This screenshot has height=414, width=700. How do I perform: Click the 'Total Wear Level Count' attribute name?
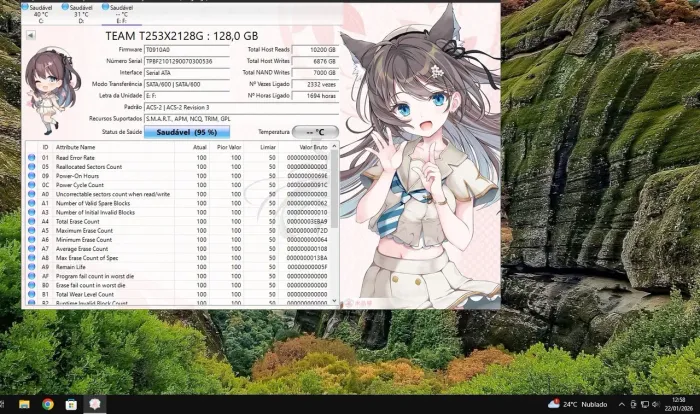coord(85,294)
